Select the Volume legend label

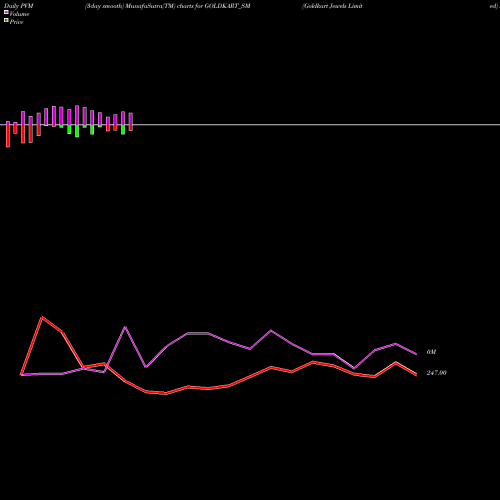click(19, 14)
